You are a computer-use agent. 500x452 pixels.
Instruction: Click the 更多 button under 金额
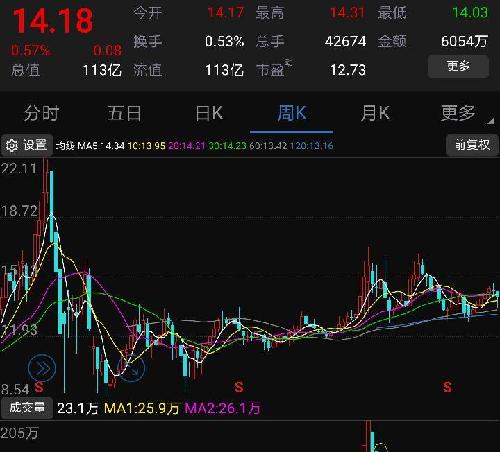pyautogui.click(x=459, y=66)
